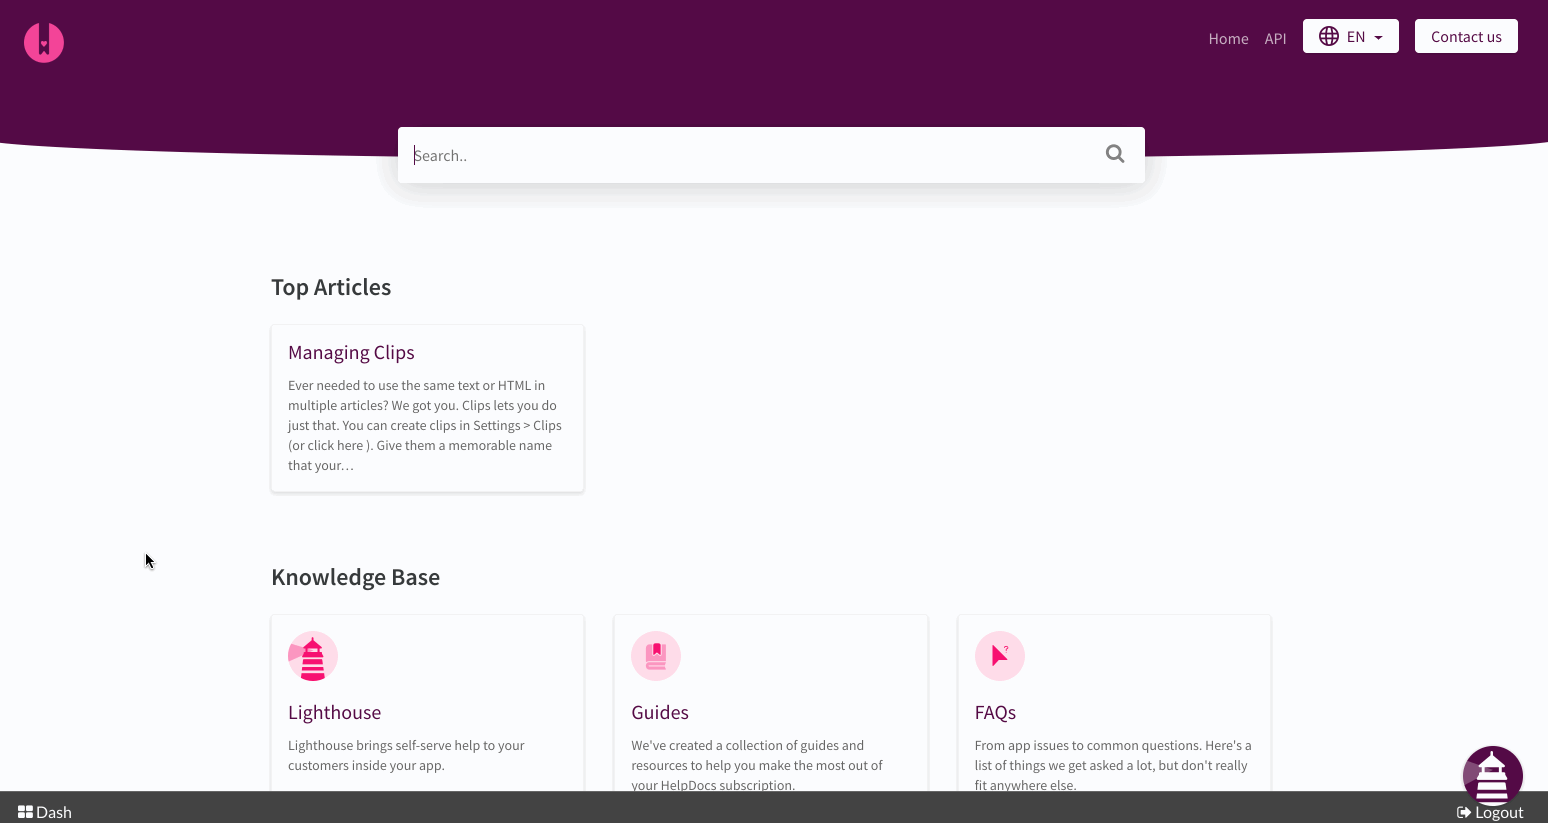The width and height of the screenshot is (1548, 823).
Task: Click the Contact us button
Action: (1466, 36)
